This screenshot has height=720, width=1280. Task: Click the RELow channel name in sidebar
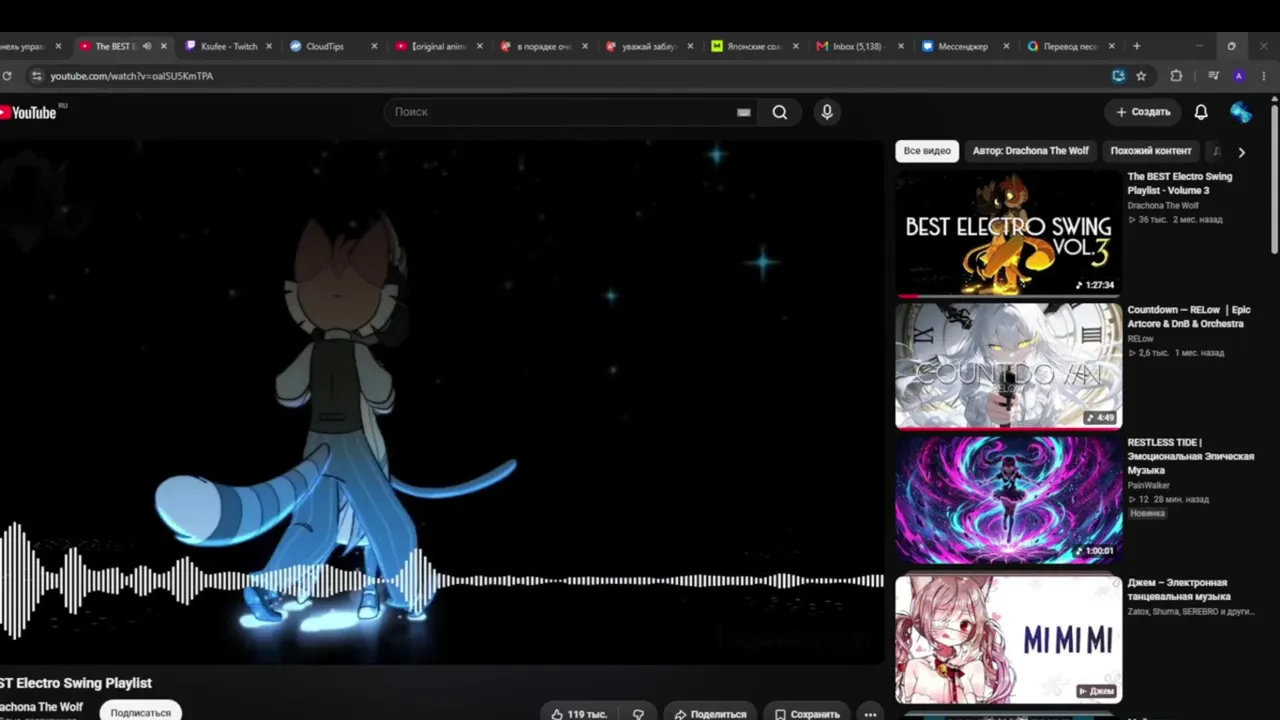point(1141,339)
